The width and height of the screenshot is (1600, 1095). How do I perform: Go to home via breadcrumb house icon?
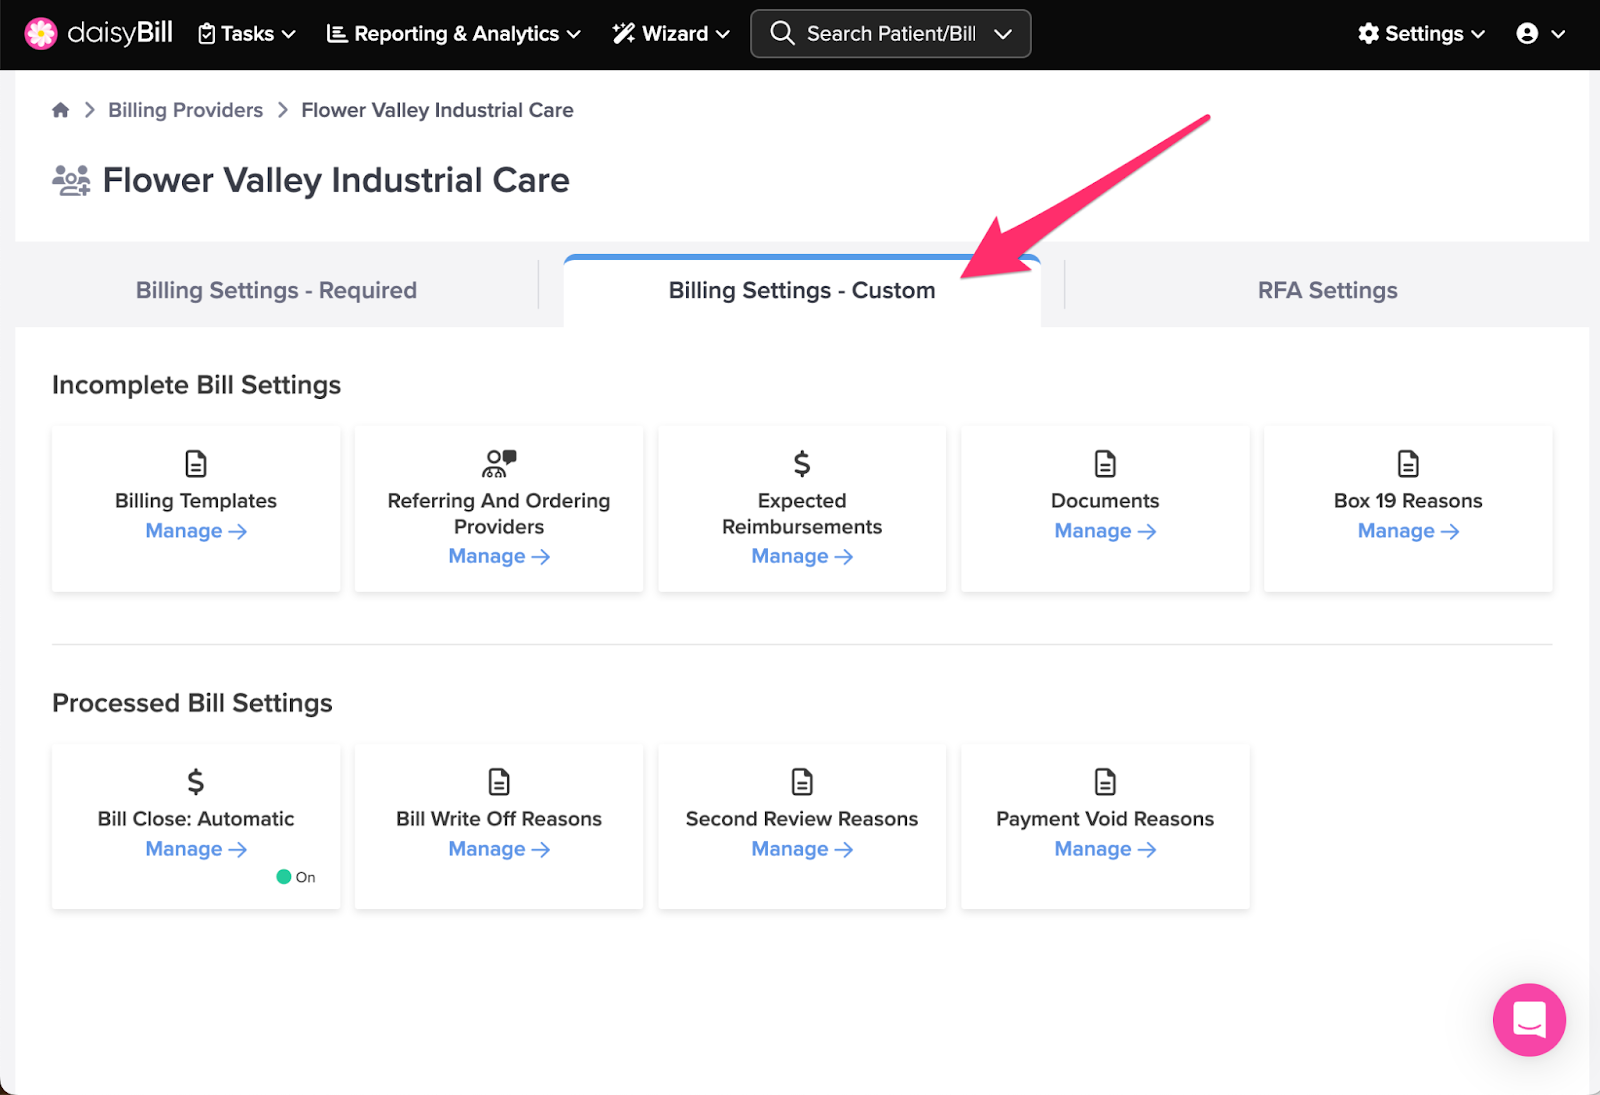(x=61, y=110)
